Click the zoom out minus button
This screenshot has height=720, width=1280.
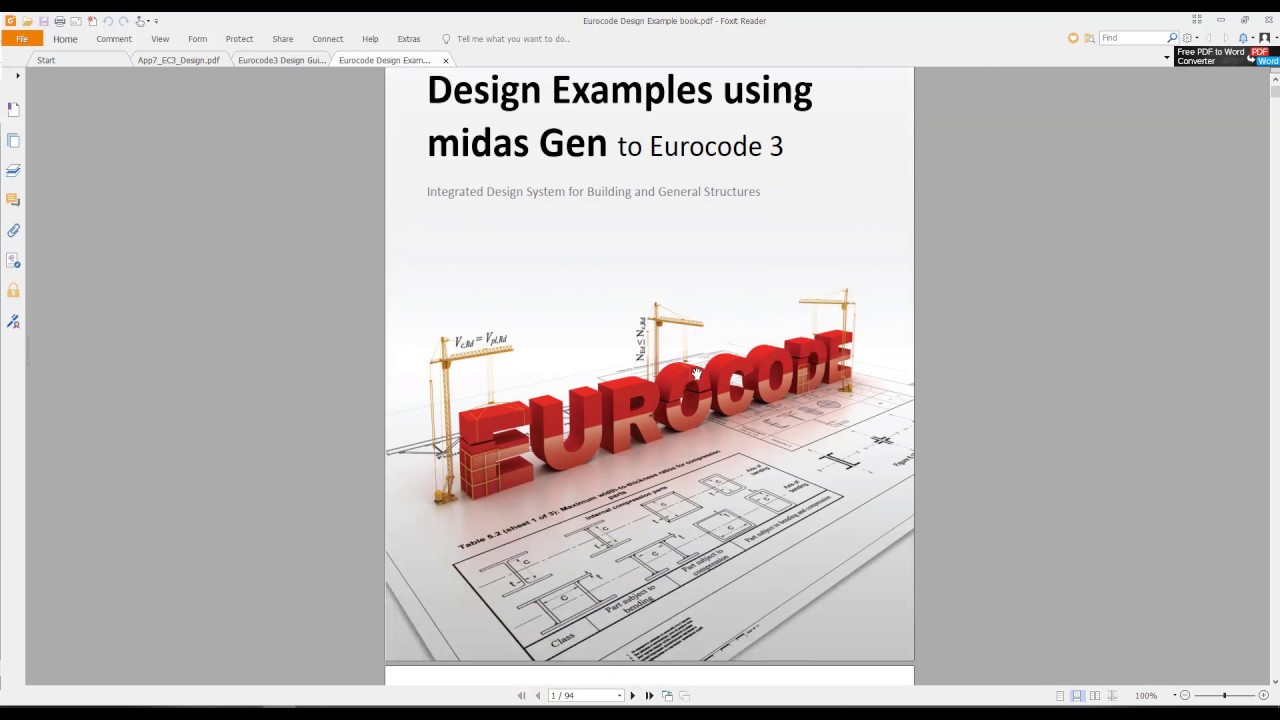click(1185, 695)
